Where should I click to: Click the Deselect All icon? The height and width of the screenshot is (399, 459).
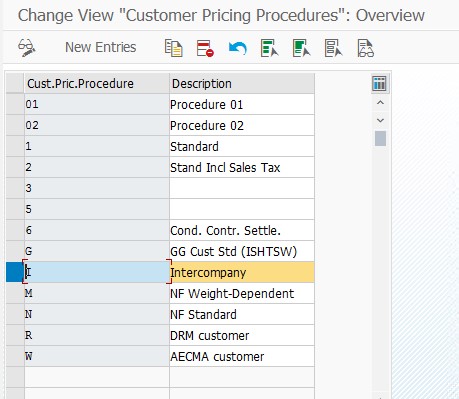point(333,48)
